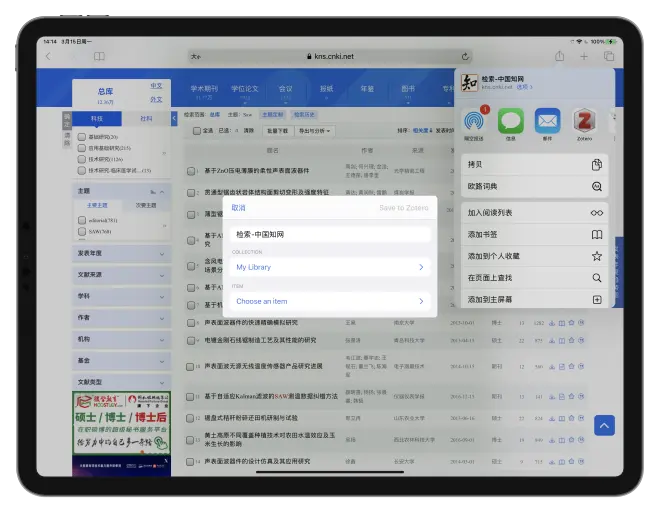Tap 取消 to cancel the Zotero dialog
The image size is (660, 513).
(x=238, y=208)
